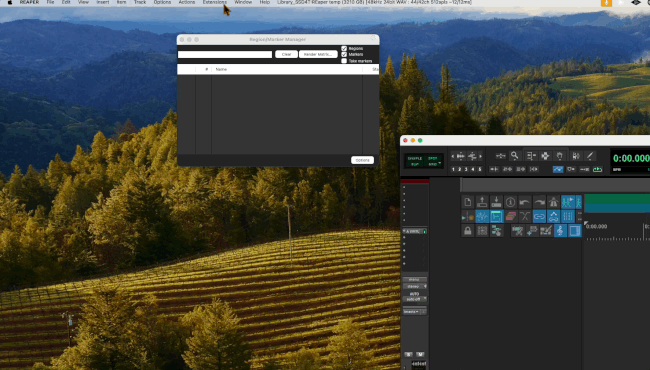Image resolution: width=650 pixels, height=370 pixels.
Task: Click the blue docker panel icon beside treble clef
Action: click(575, 231)
